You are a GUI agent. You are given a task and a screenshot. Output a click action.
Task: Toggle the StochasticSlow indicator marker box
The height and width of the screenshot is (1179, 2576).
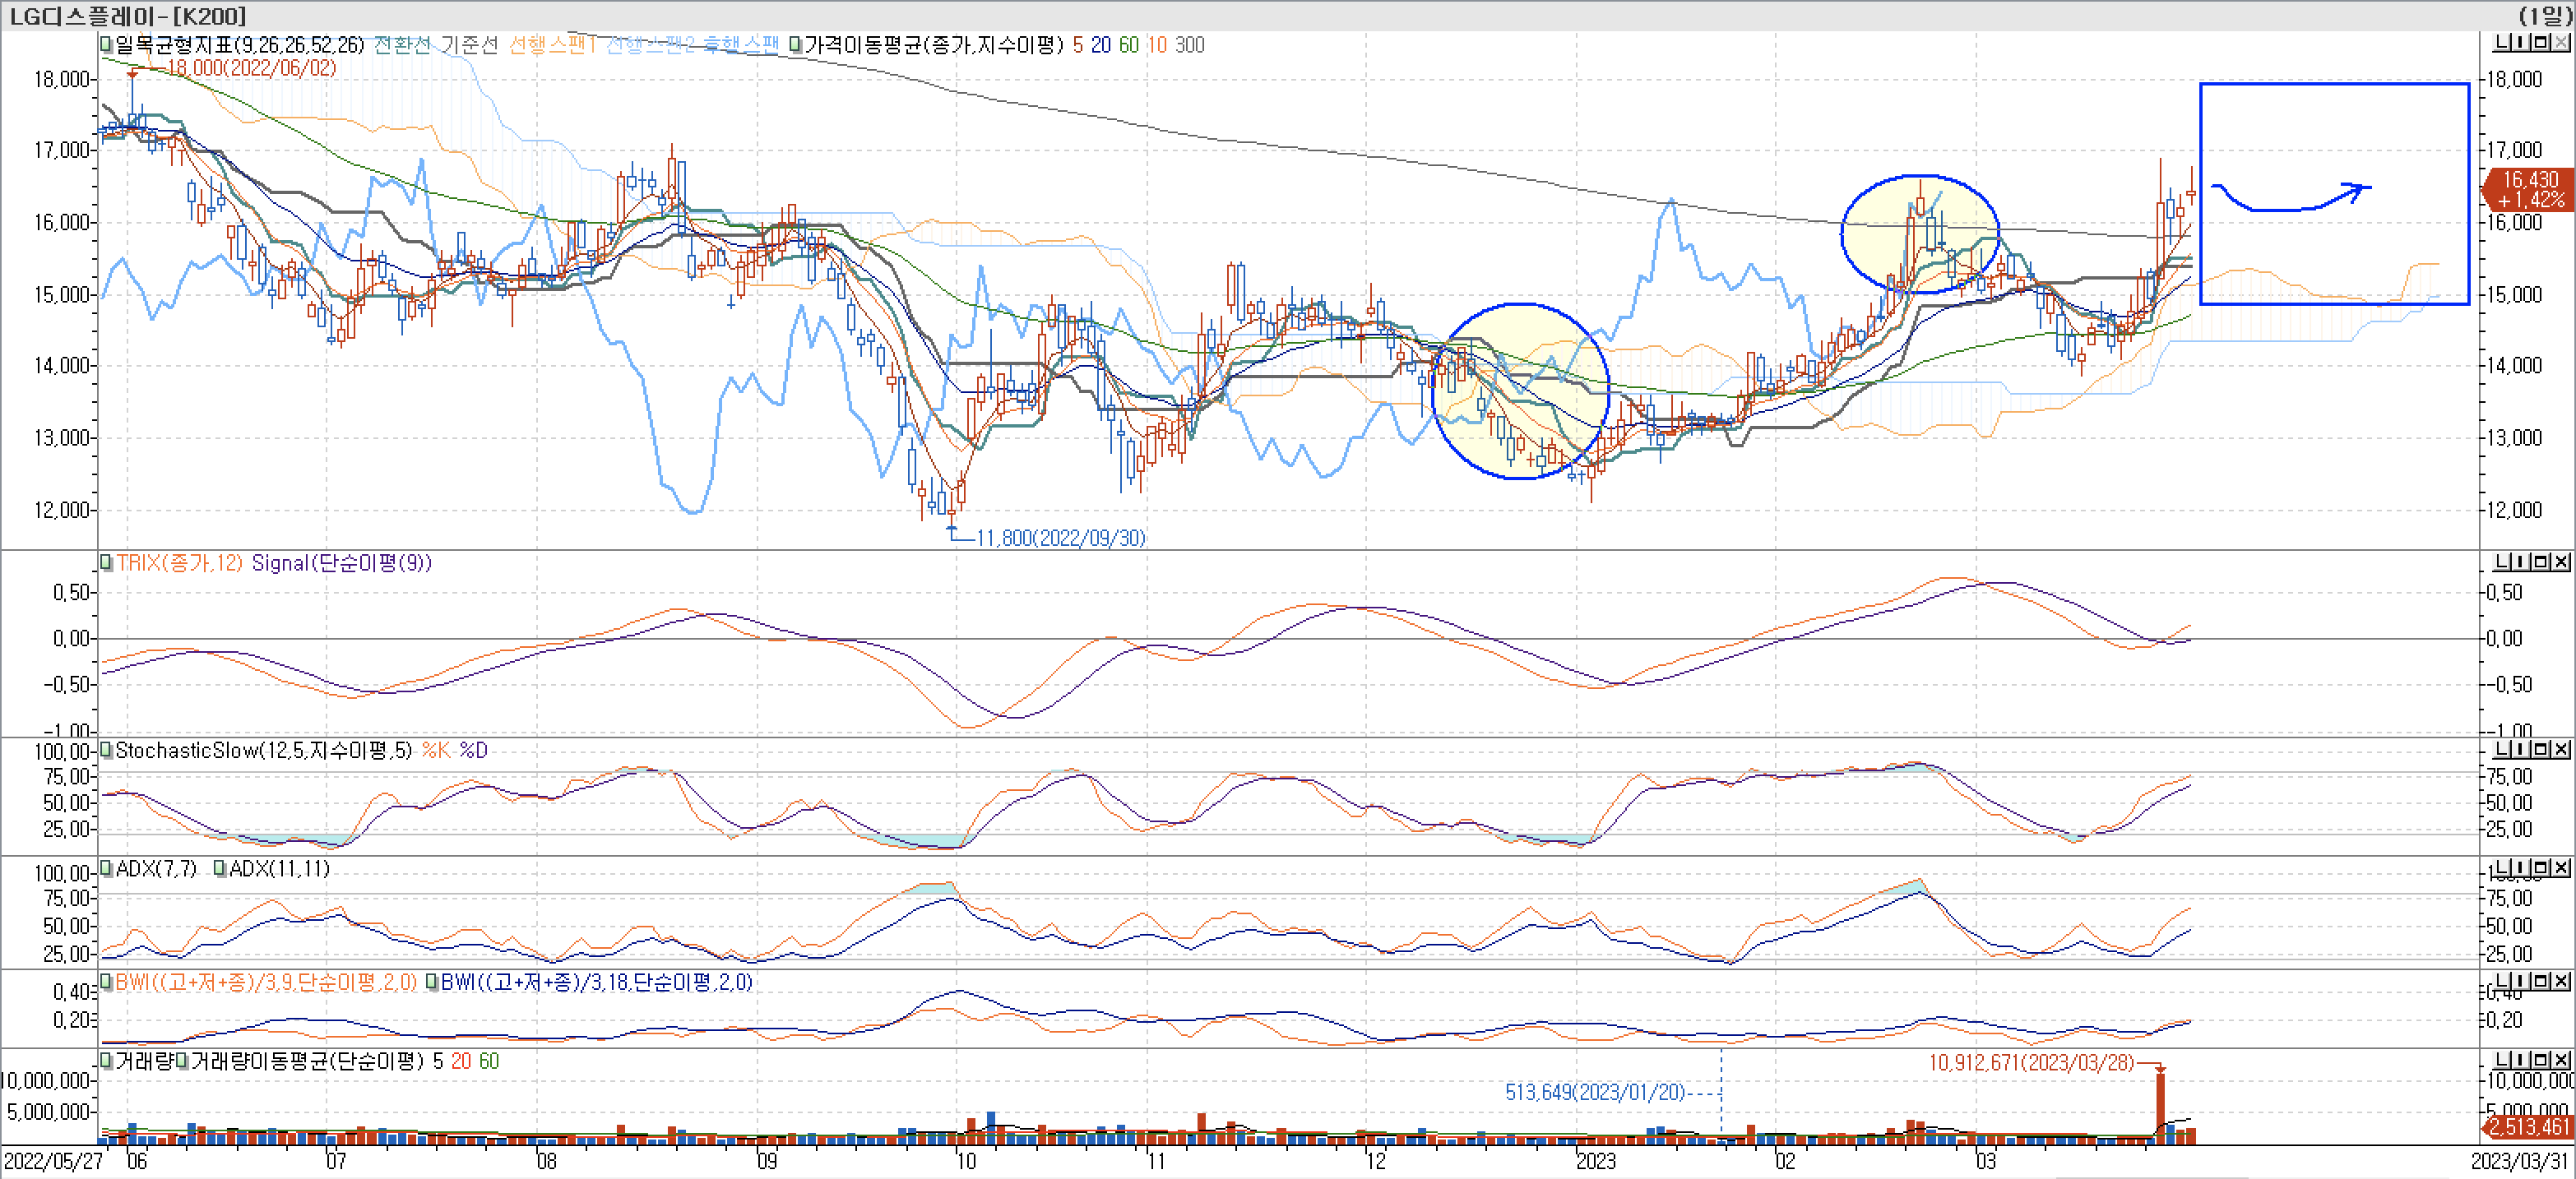[x=107, y=750]
